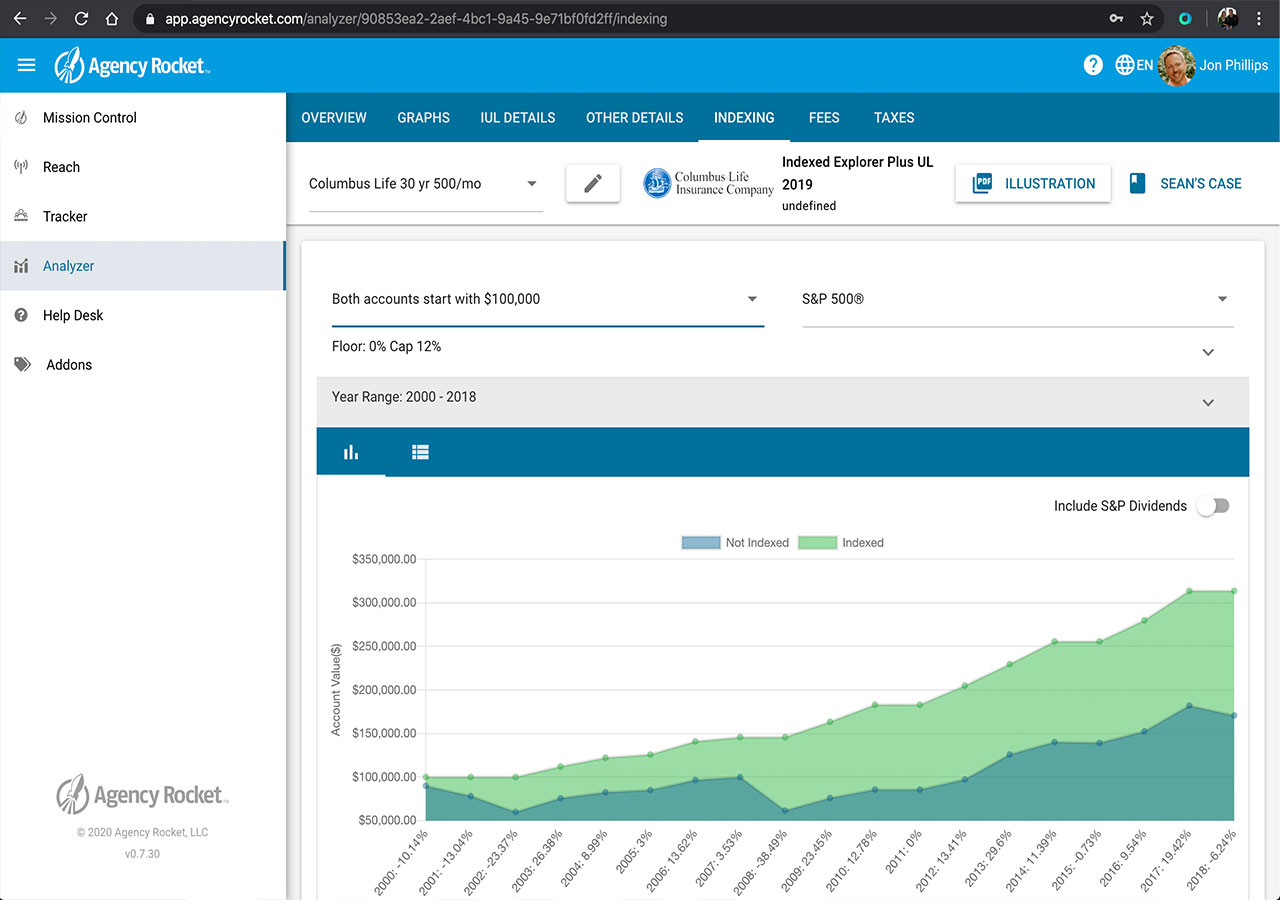Click the 2017 Not Indexed data point
The image size is (1280, 900).
pyautogui.click(x=1189, y=706)
